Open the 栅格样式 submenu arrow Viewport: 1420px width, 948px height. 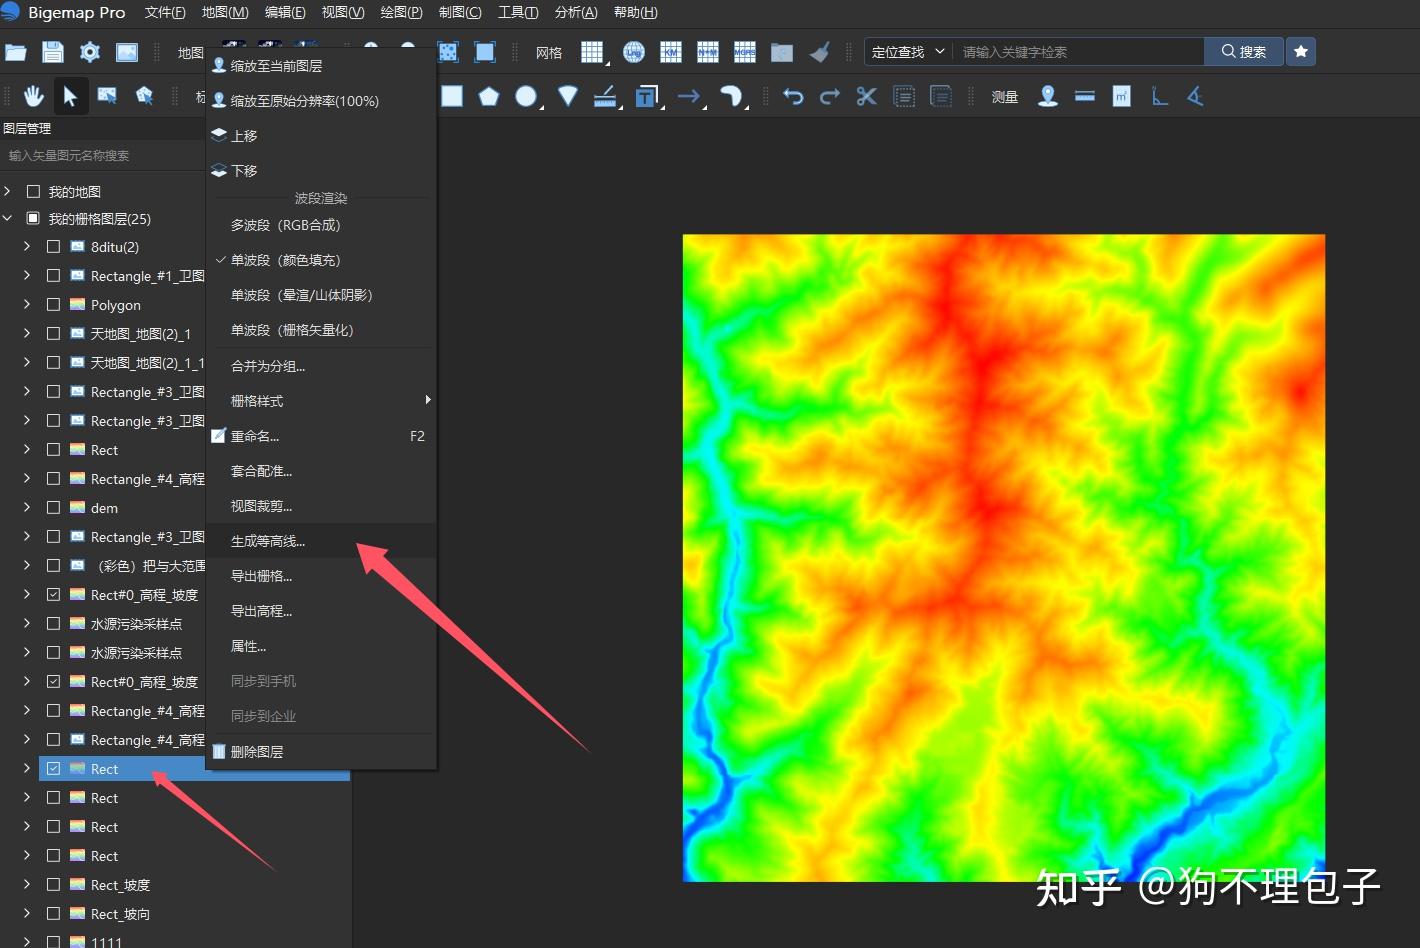point(428,400)
